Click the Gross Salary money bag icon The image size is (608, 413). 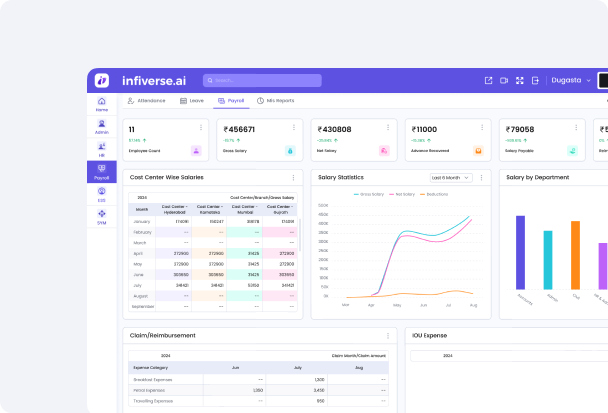tap(290, 151)
